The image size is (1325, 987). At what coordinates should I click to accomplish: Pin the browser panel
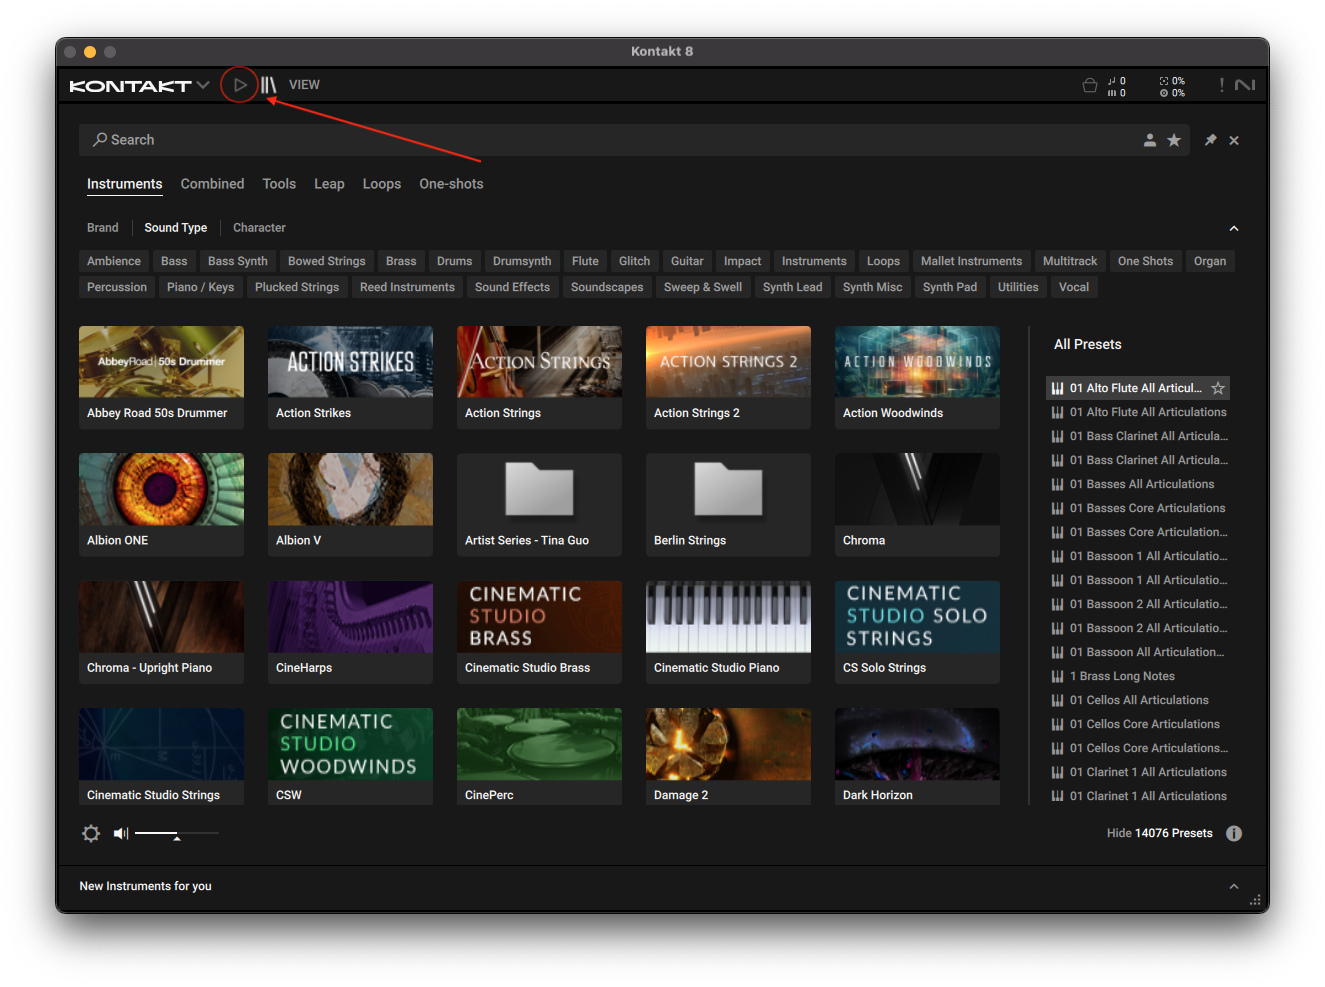click(x=1210, y=140)
